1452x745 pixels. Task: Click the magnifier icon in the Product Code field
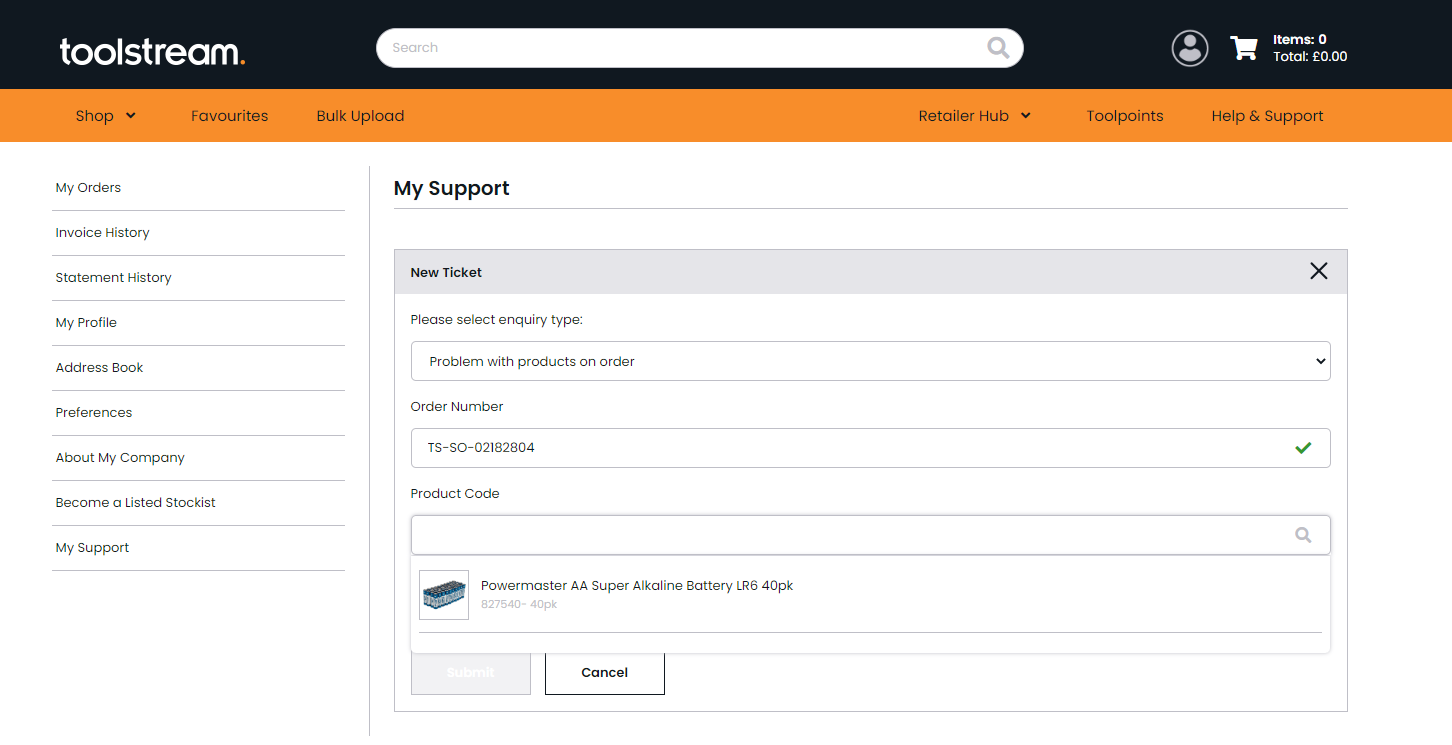tap(1303, 534)
